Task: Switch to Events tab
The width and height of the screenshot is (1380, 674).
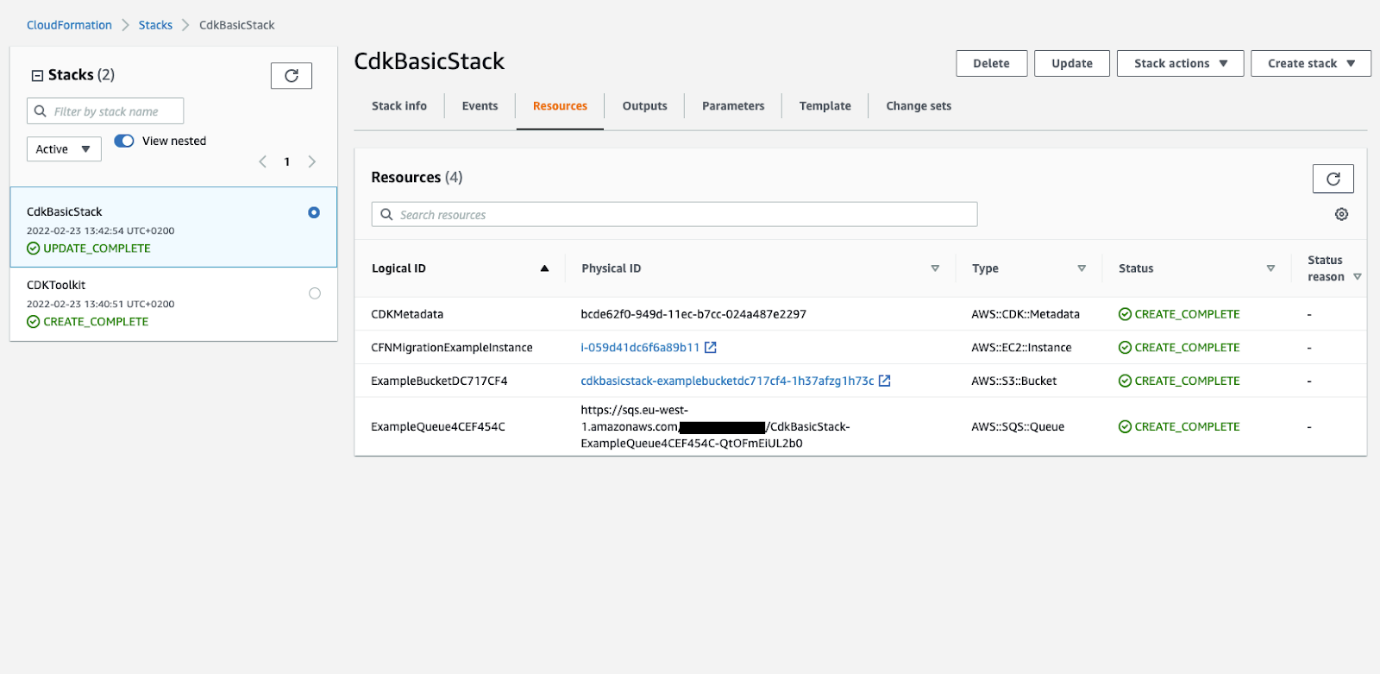Action: (x=480, y=106)
